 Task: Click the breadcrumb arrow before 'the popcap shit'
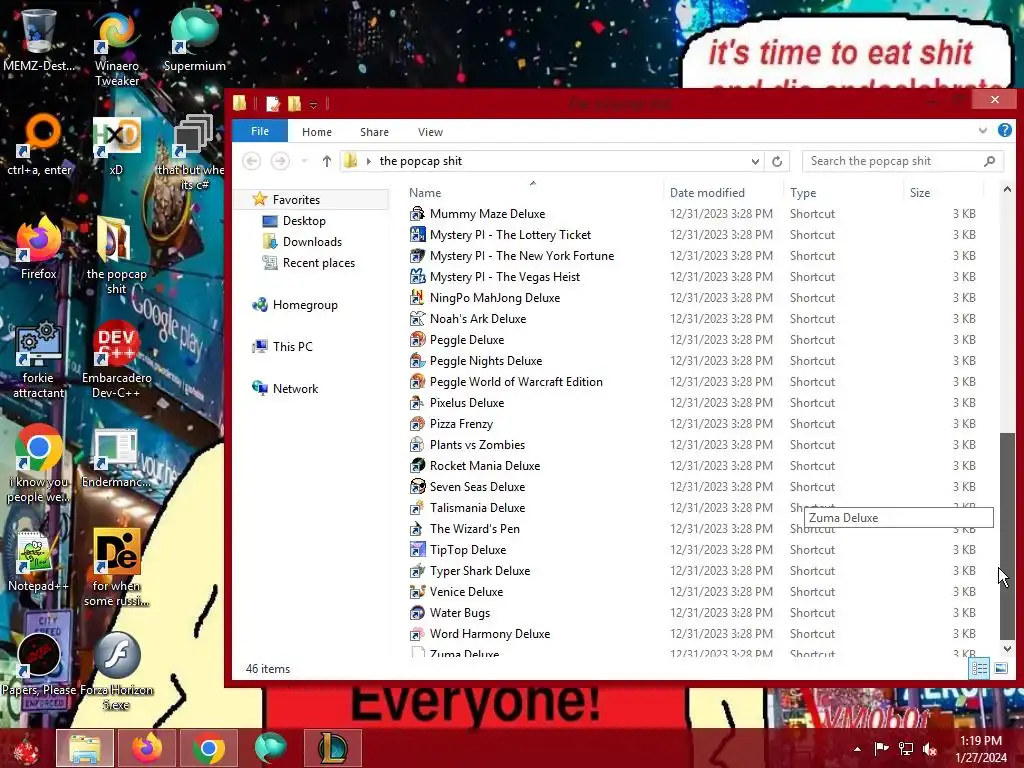[x=368, y=161]
